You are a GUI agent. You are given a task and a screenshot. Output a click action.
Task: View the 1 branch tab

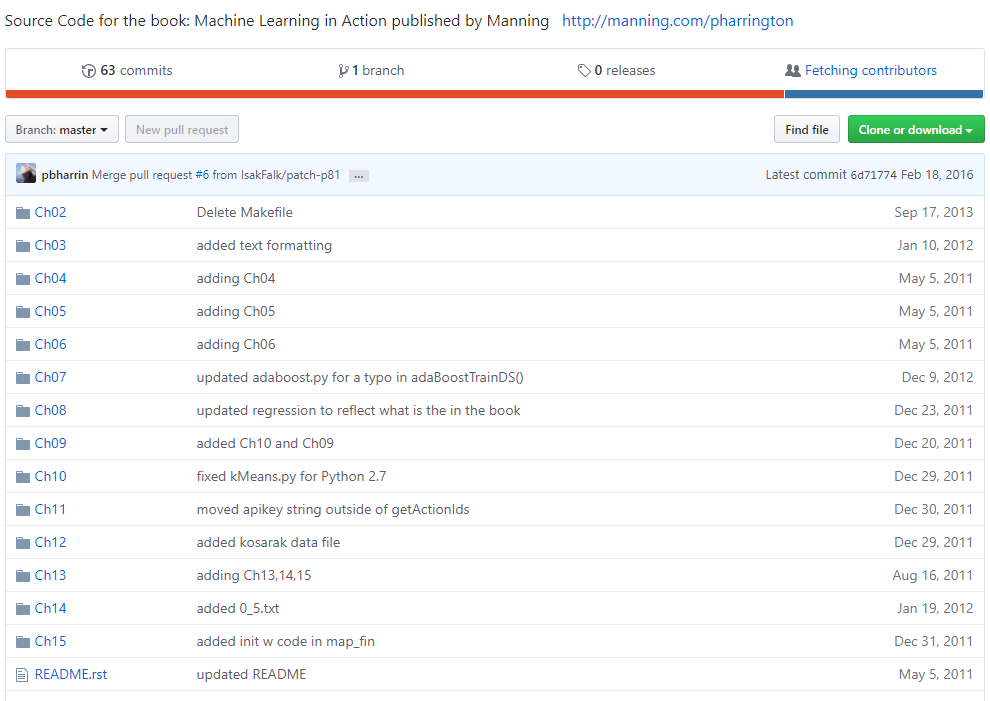pos(371,71)
